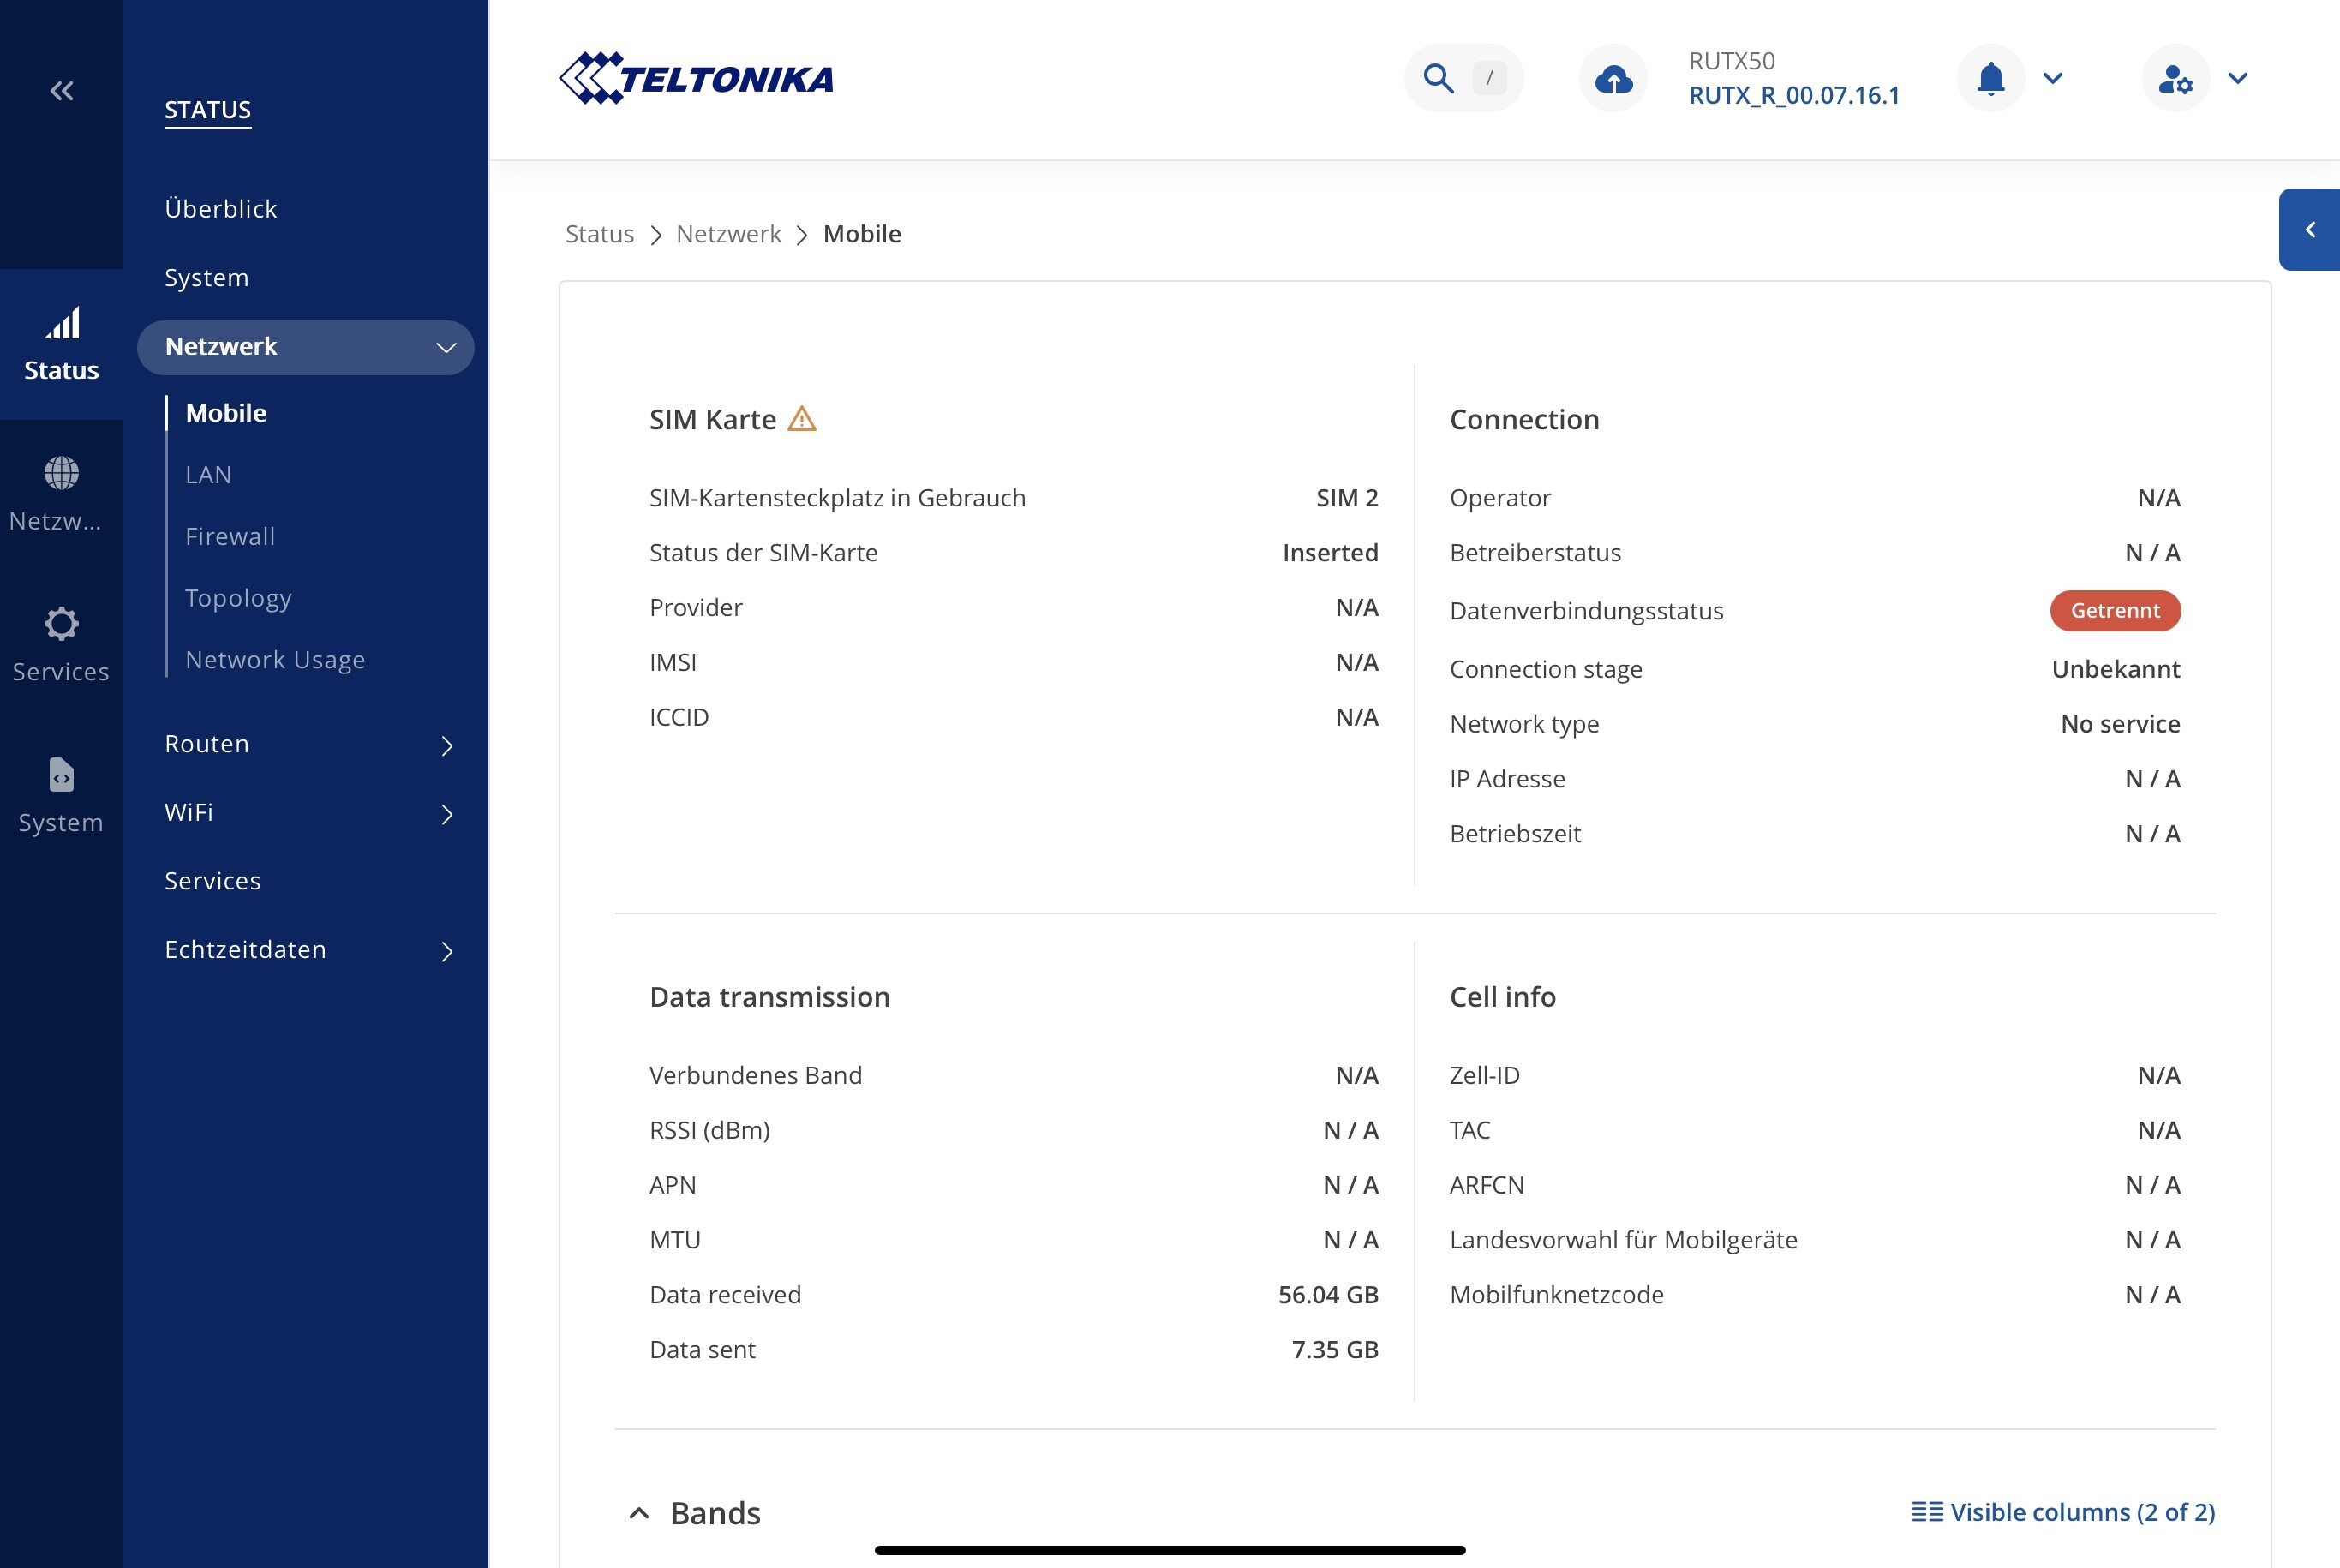Open the Network Usage page

tap(275, 660)
